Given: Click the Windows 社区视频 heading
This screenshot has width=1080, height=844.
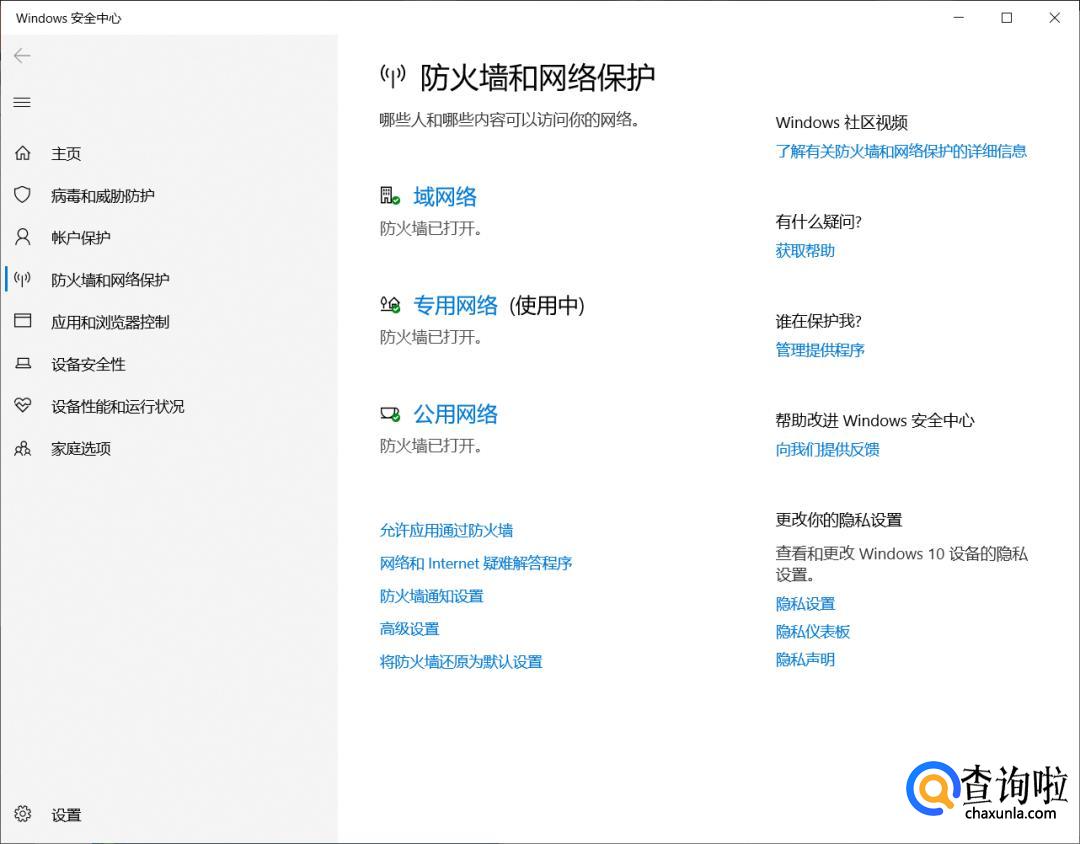Looking at the screenshot, I should tap(842, 123).
